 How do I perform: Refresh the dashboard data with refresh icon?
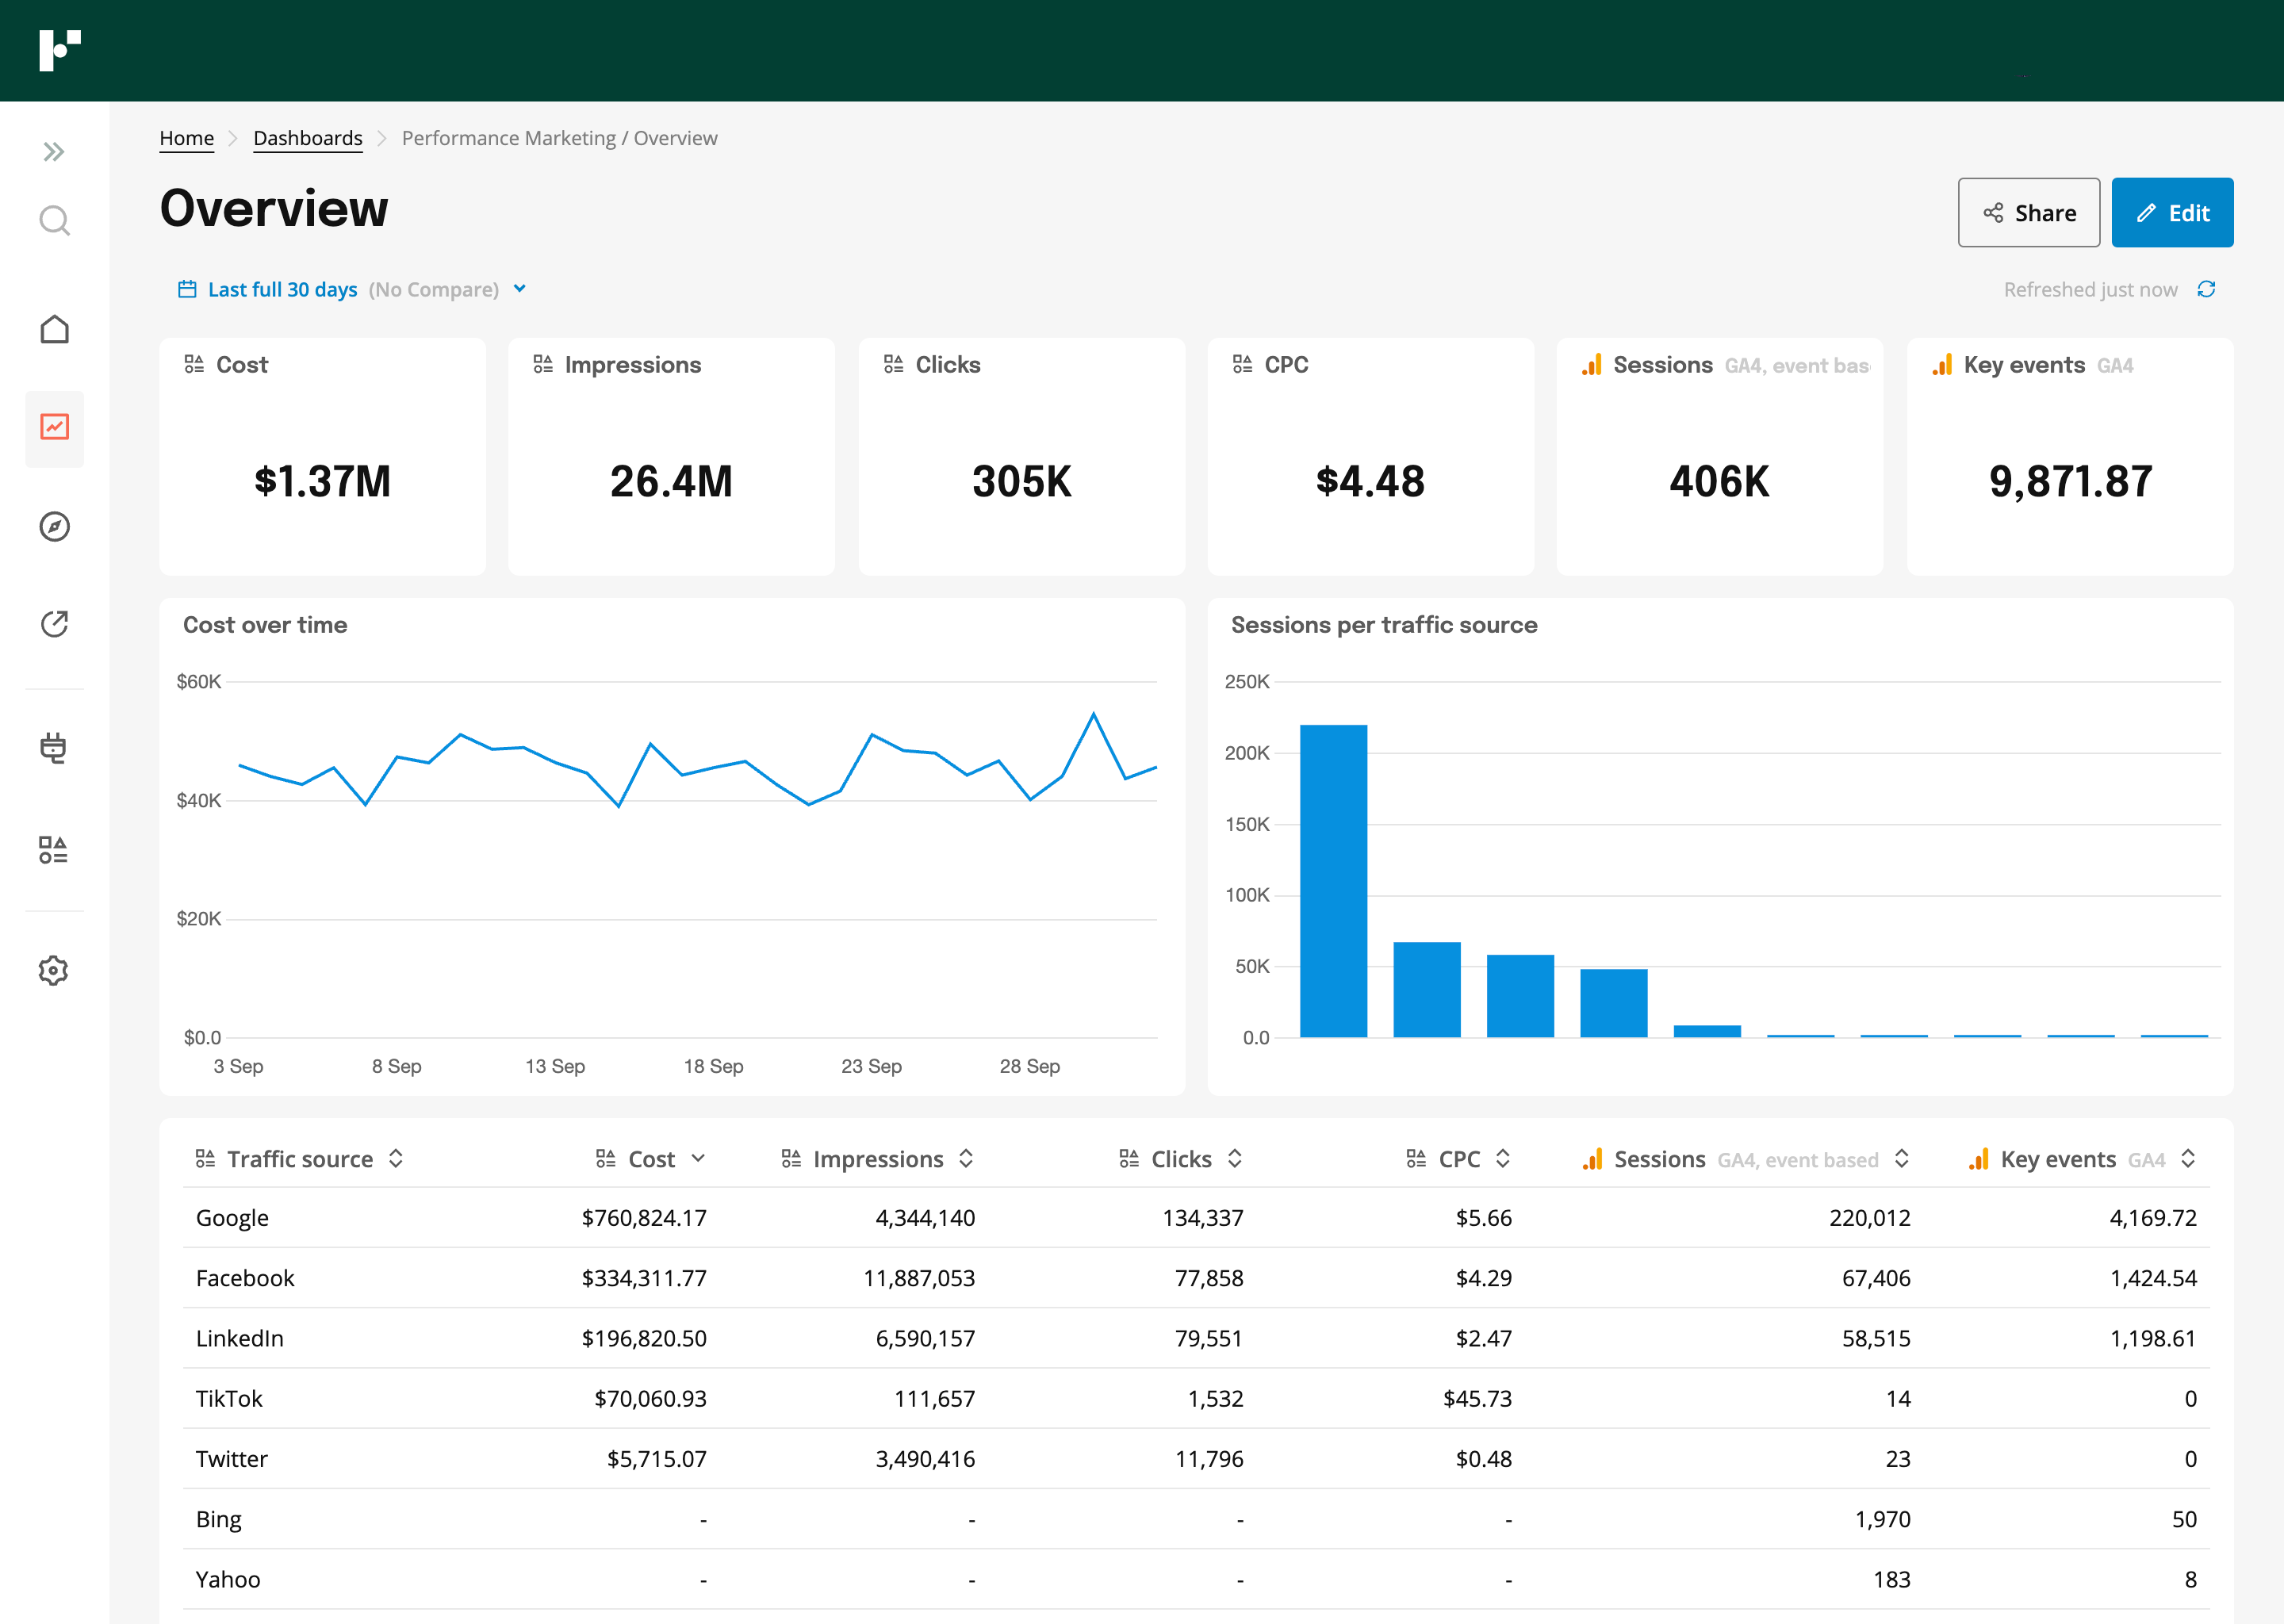[2208, 289]
